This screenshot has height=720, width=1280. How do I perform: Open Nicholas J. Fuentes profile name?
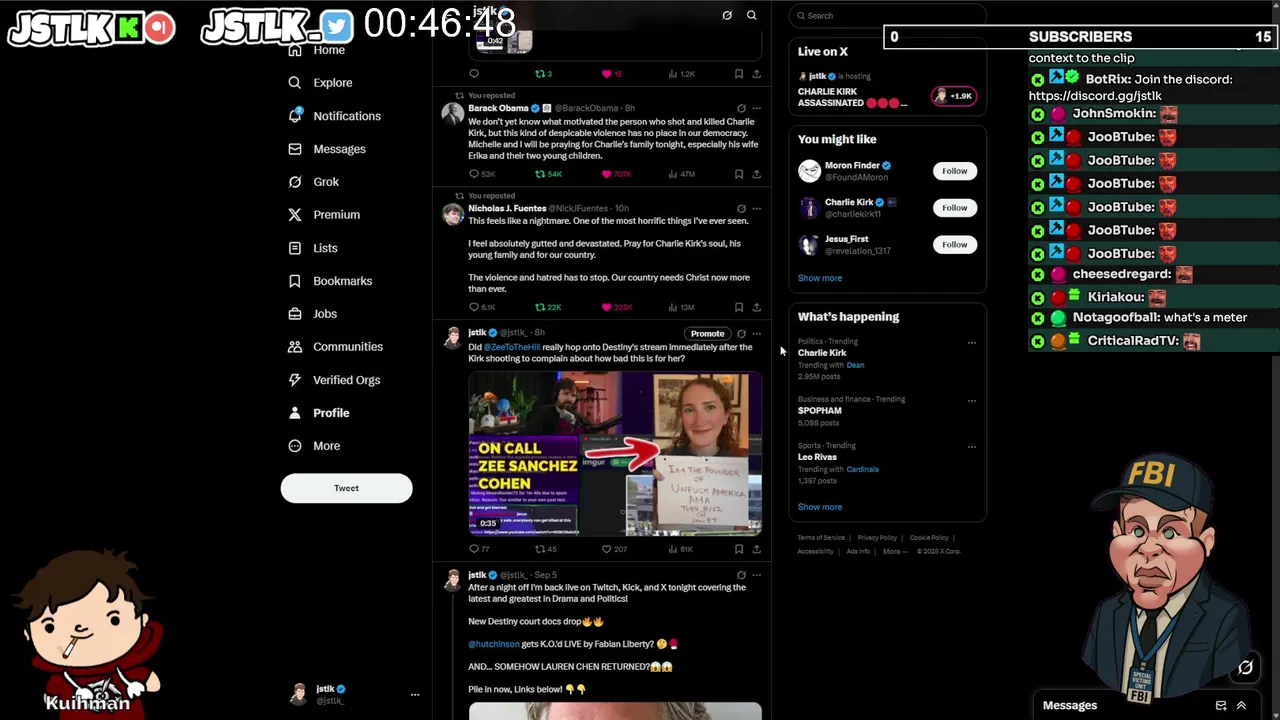(507, 208)
